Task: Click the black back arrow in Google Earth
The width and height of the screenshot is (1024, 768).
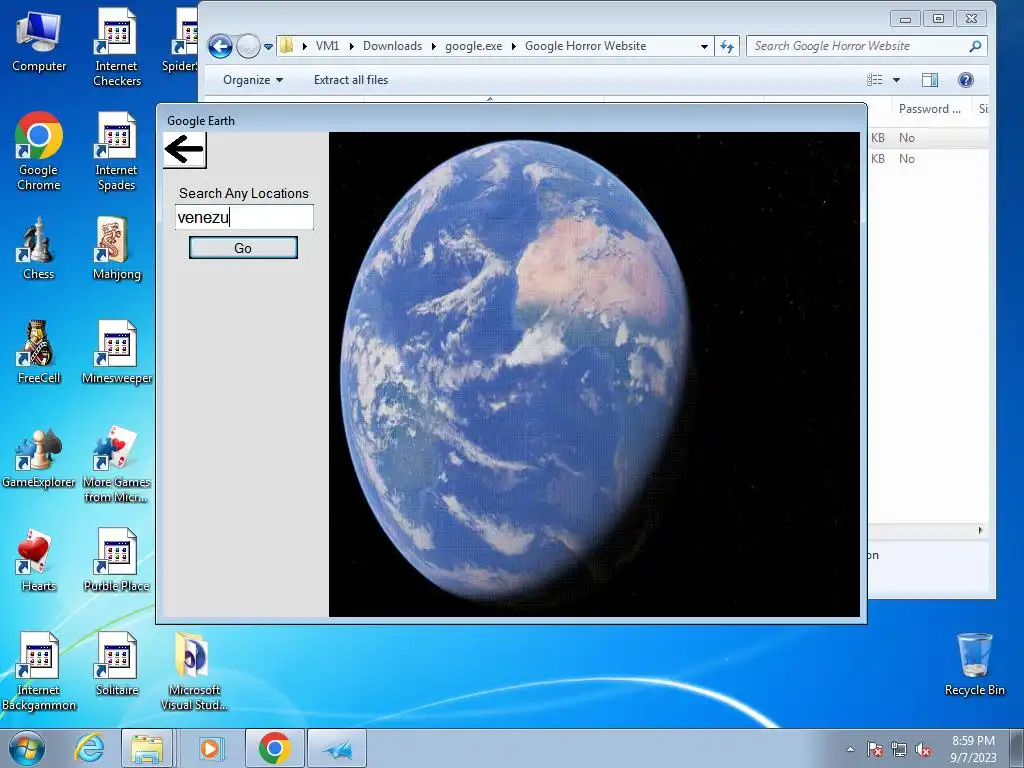Action: point(185,150)
